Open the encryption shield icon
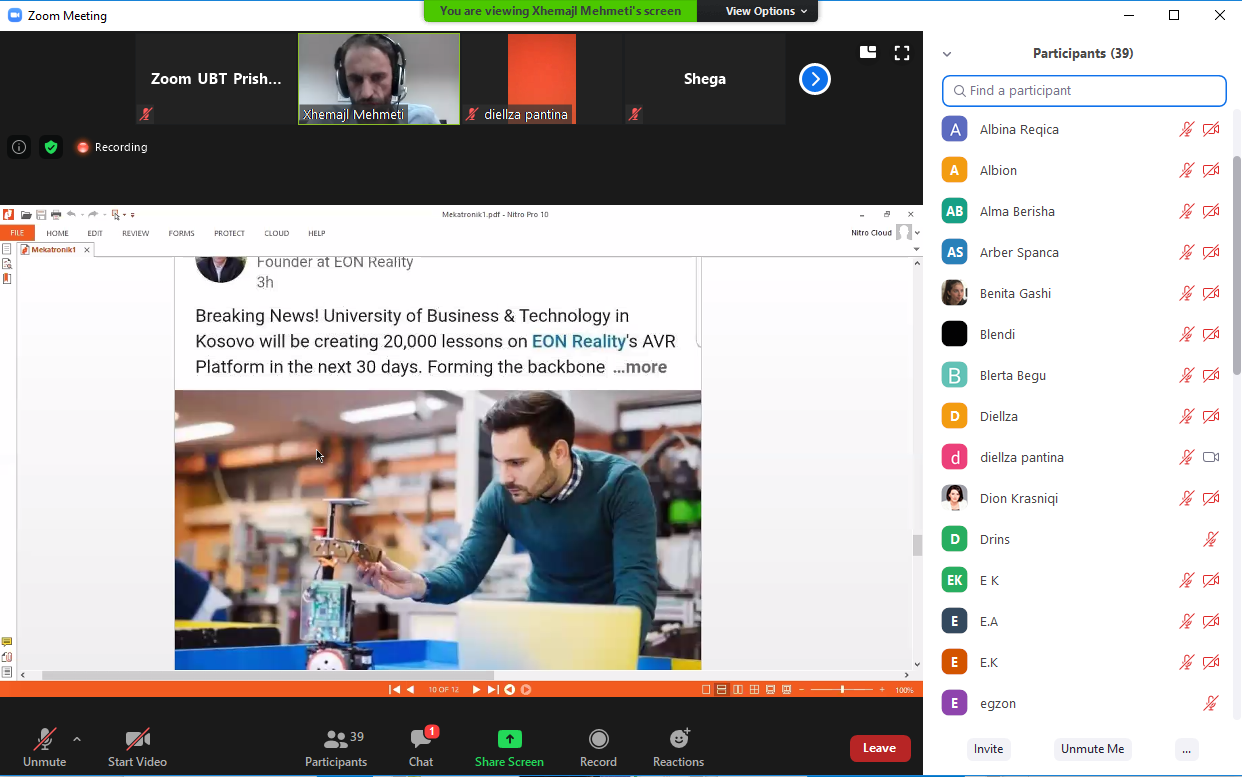The width and height of the screenshot is (1242, 777). point(51,147)
